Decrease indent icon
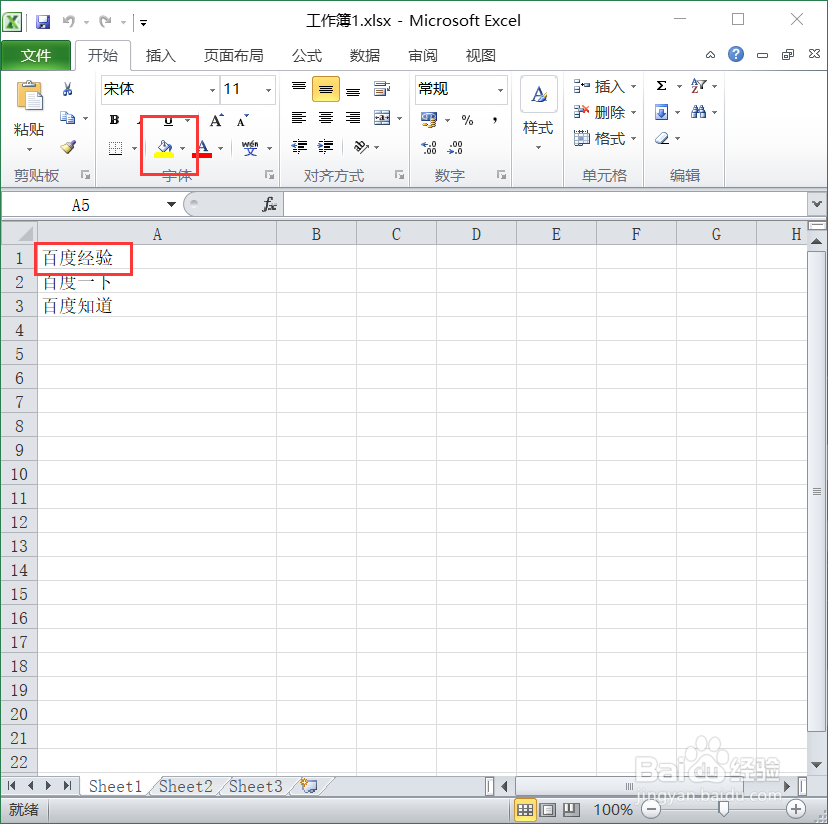Viewport: 828px width, 824px height. pyautogui.click(x=299, y=146)
